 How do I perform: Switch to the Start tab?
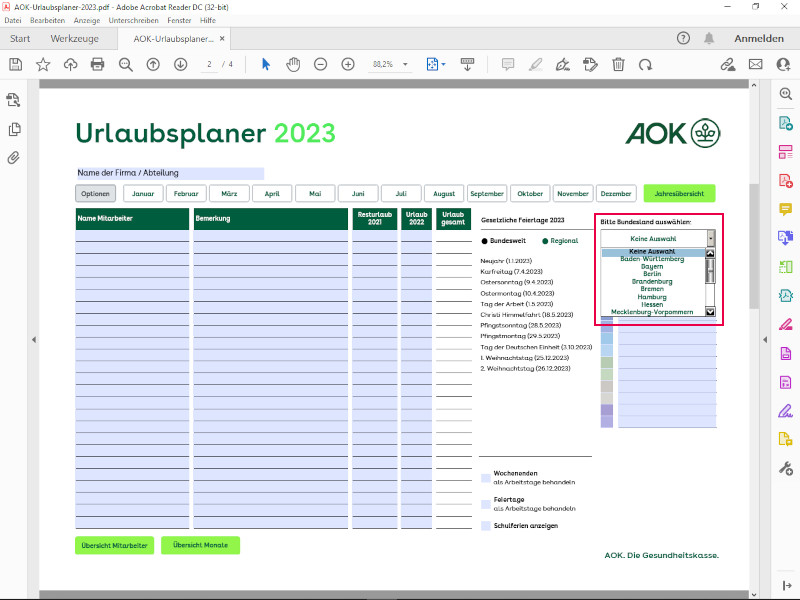point(20,39)
